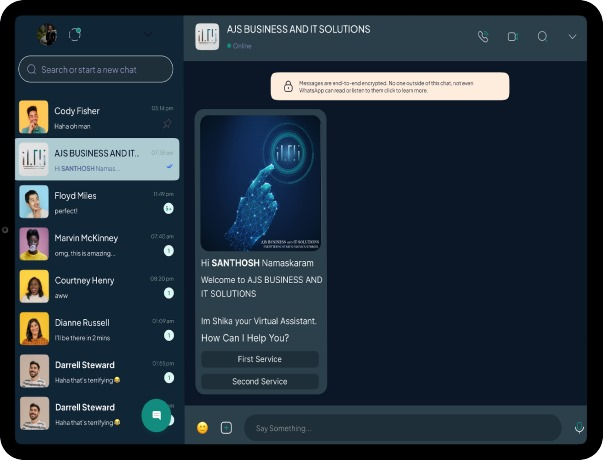Screen dimensions: 603x460
Task: Click the search icon in chat header
Action: click(542, 37)
